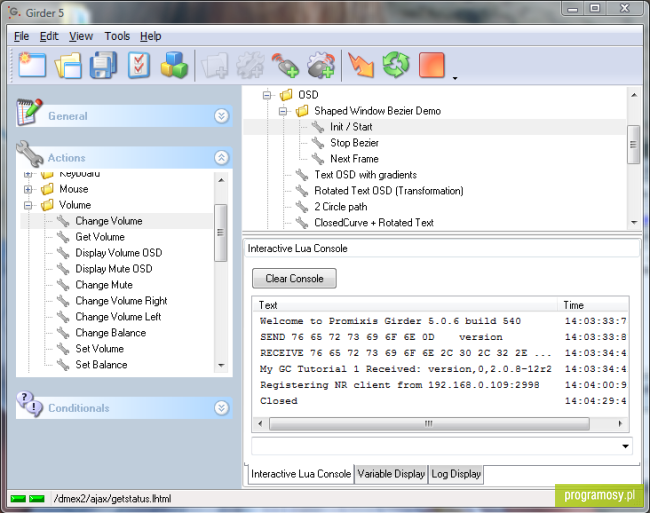Select the Interactive Lua Console tab
Viewport: 650px width, 513px height.
(x=301, y=474)
